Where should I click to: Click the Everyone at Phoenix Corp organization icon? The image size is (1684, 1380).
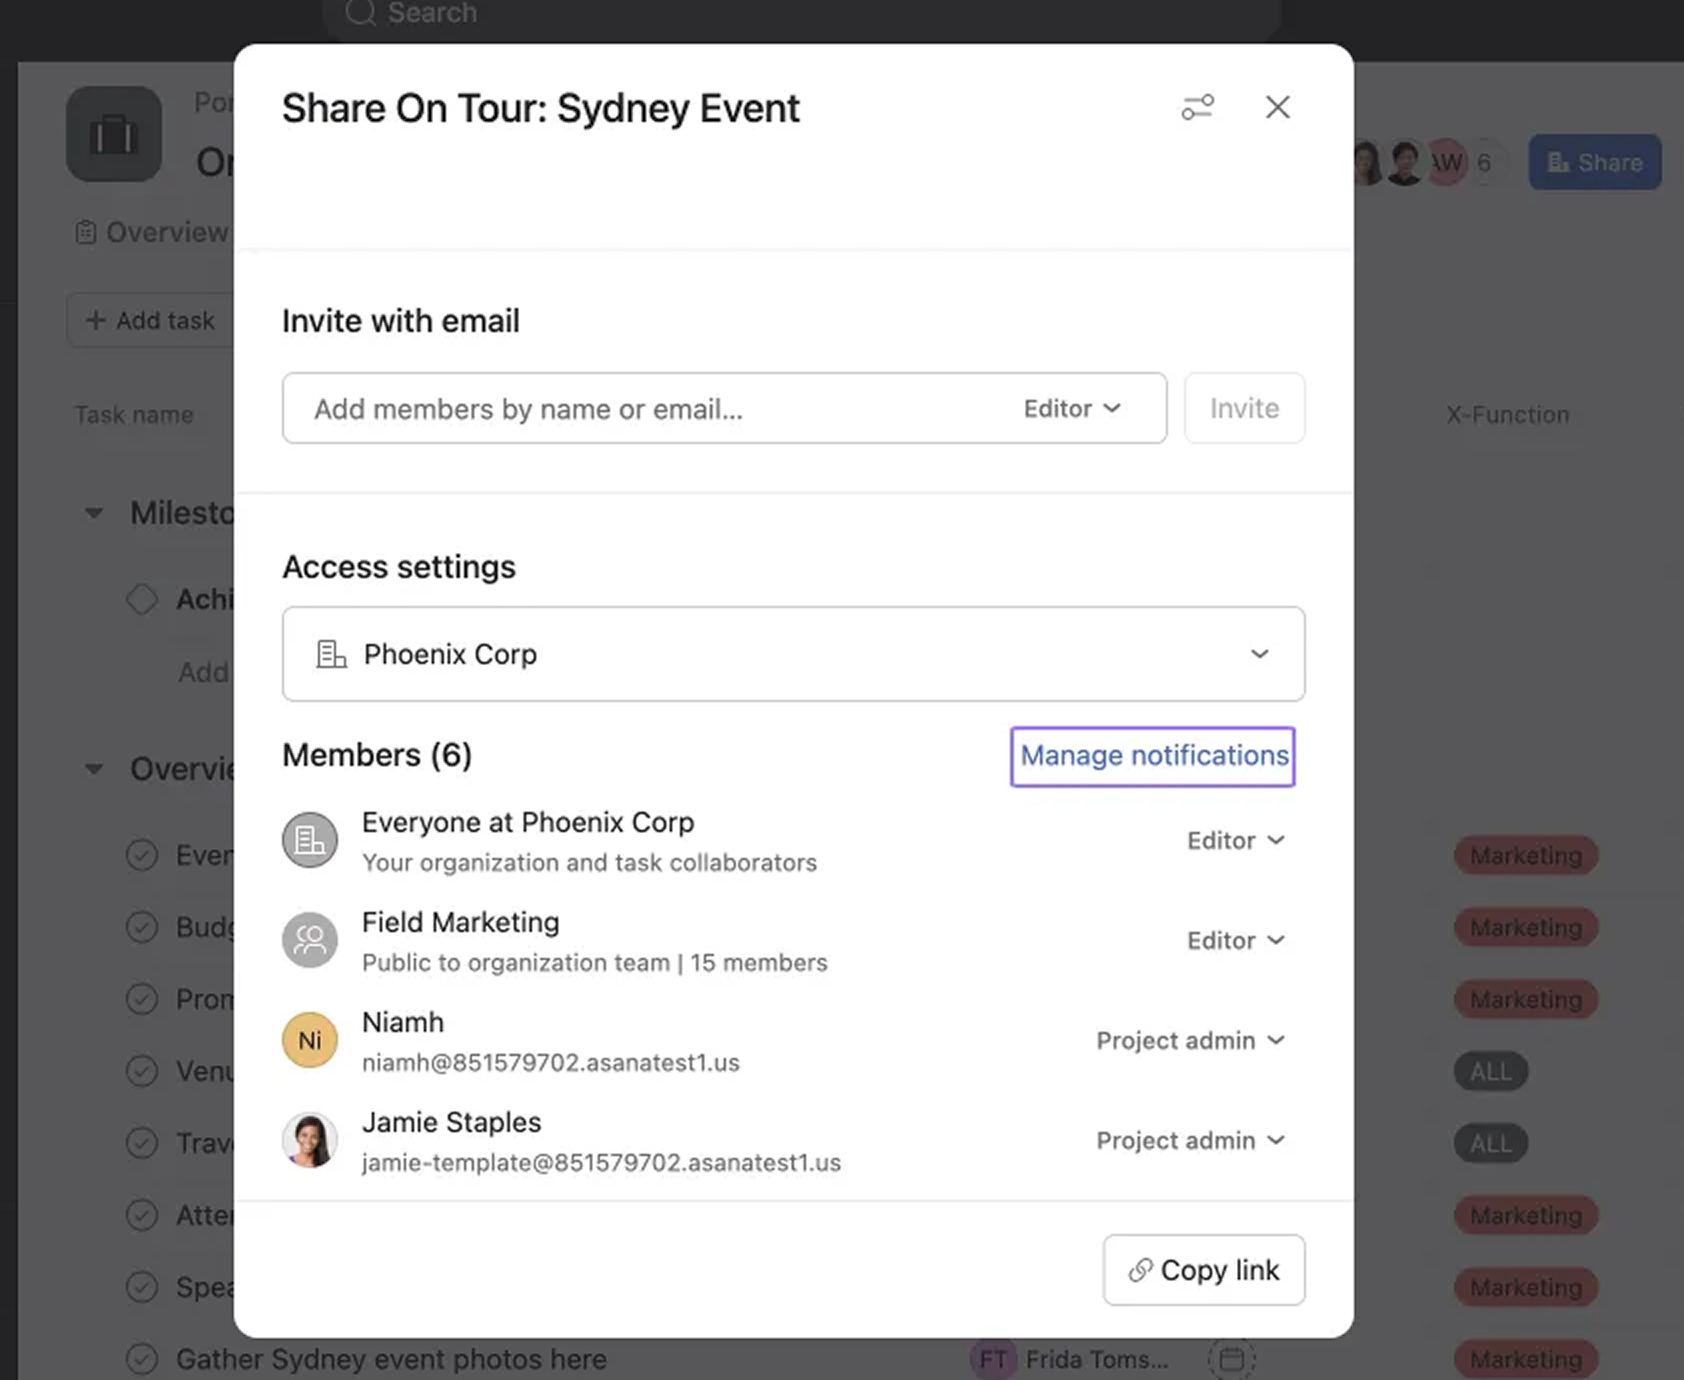[310, 840]
